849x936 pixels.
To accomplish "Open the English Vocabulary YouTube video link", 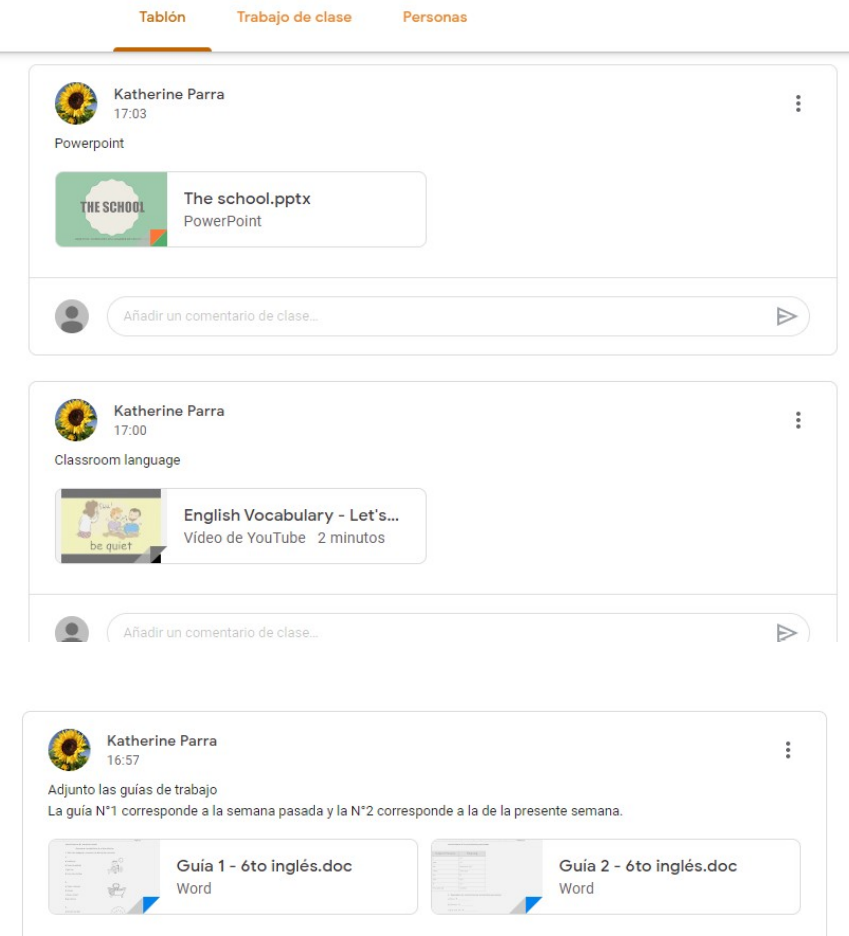I will pos(241,526).
